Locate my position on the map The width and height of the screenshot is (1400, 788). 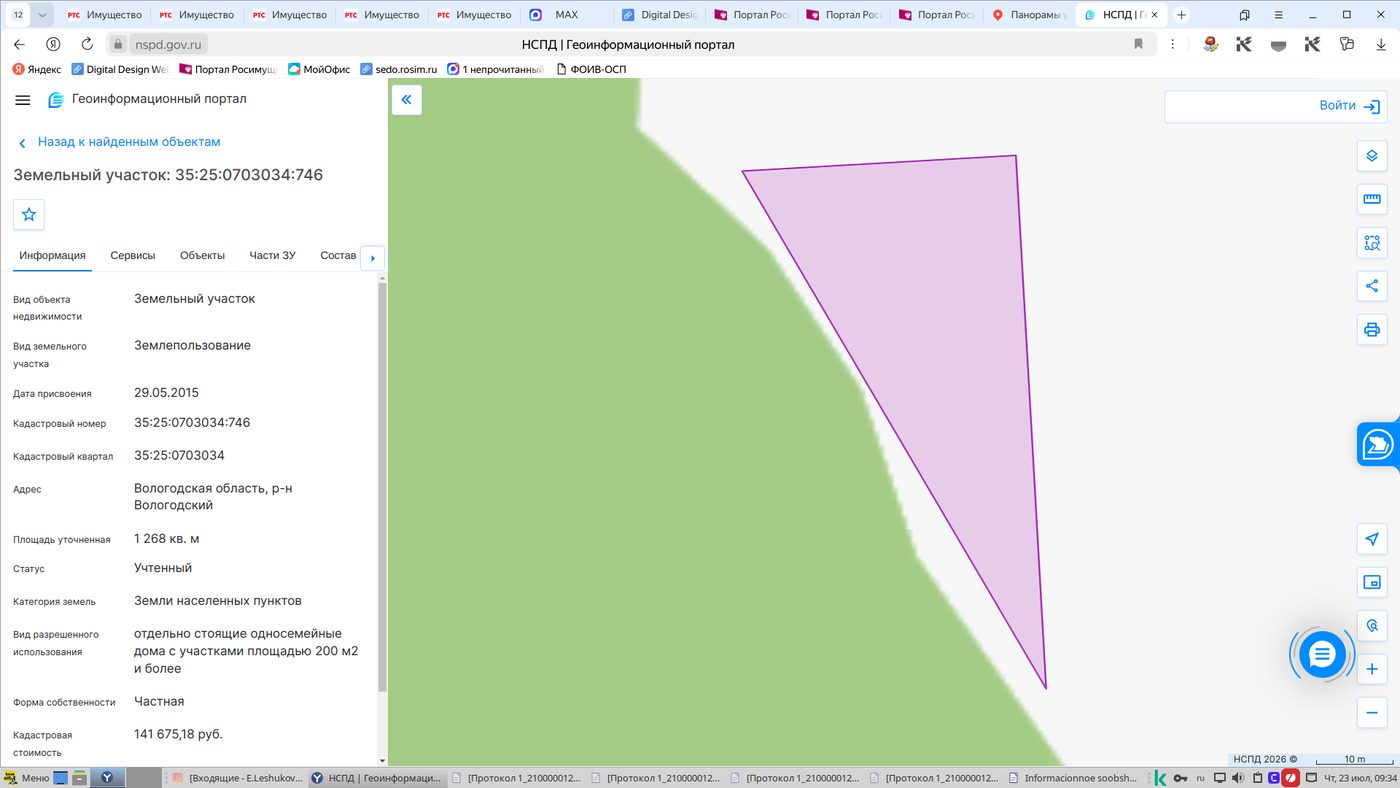[x=1372, y=539]
